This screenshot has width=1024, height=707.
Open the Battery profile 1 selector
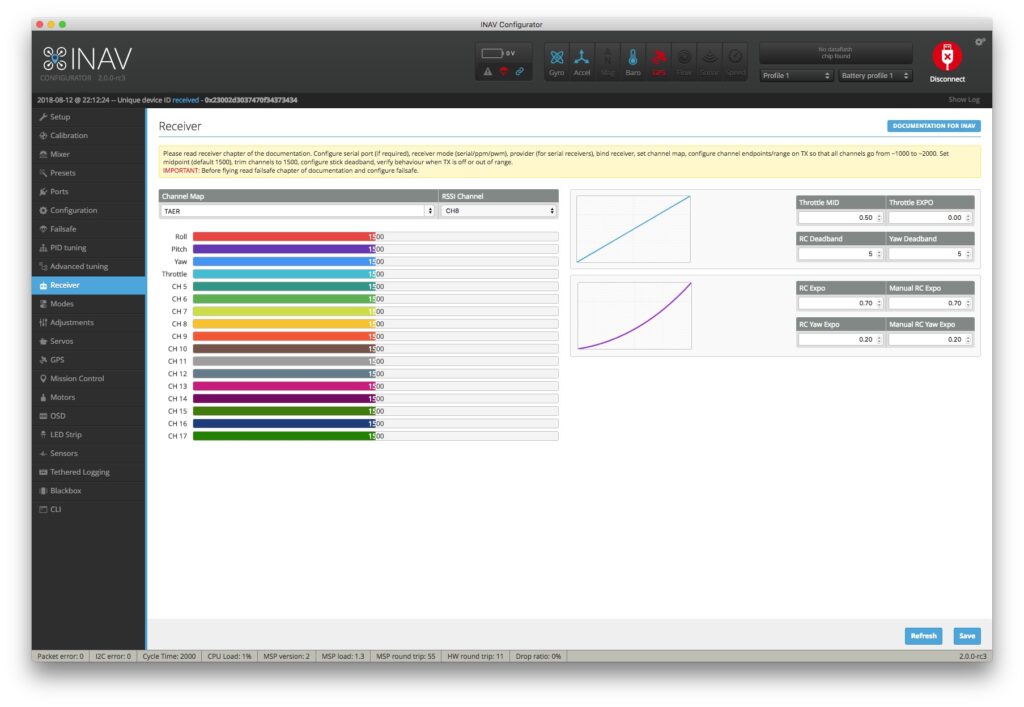click(x=875, y=75)
